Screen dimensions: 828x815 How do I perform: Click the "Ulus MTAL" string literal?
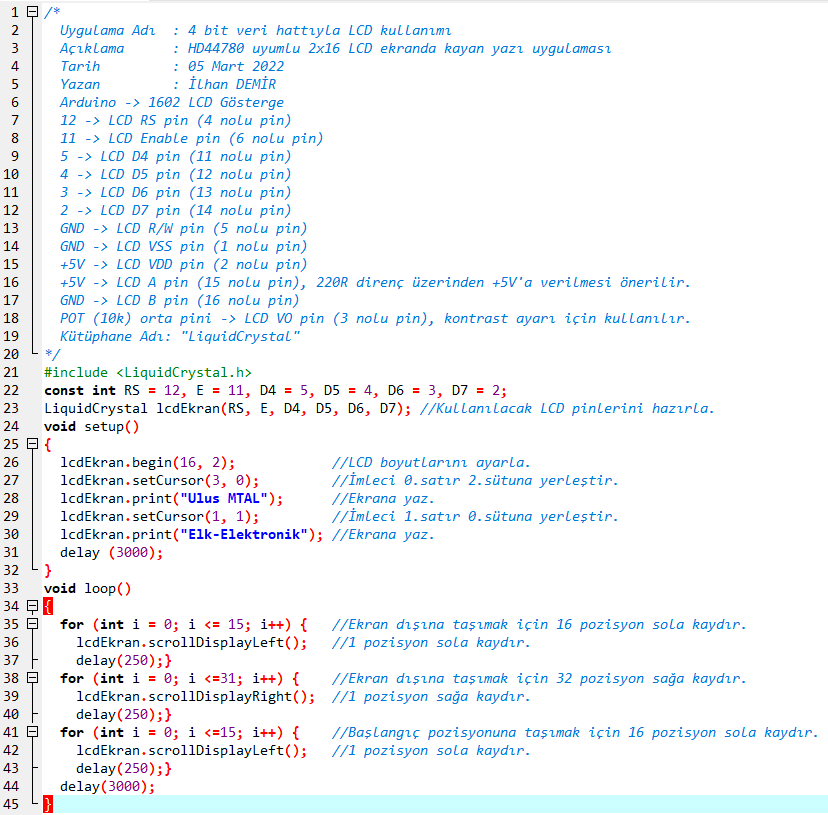224,499
